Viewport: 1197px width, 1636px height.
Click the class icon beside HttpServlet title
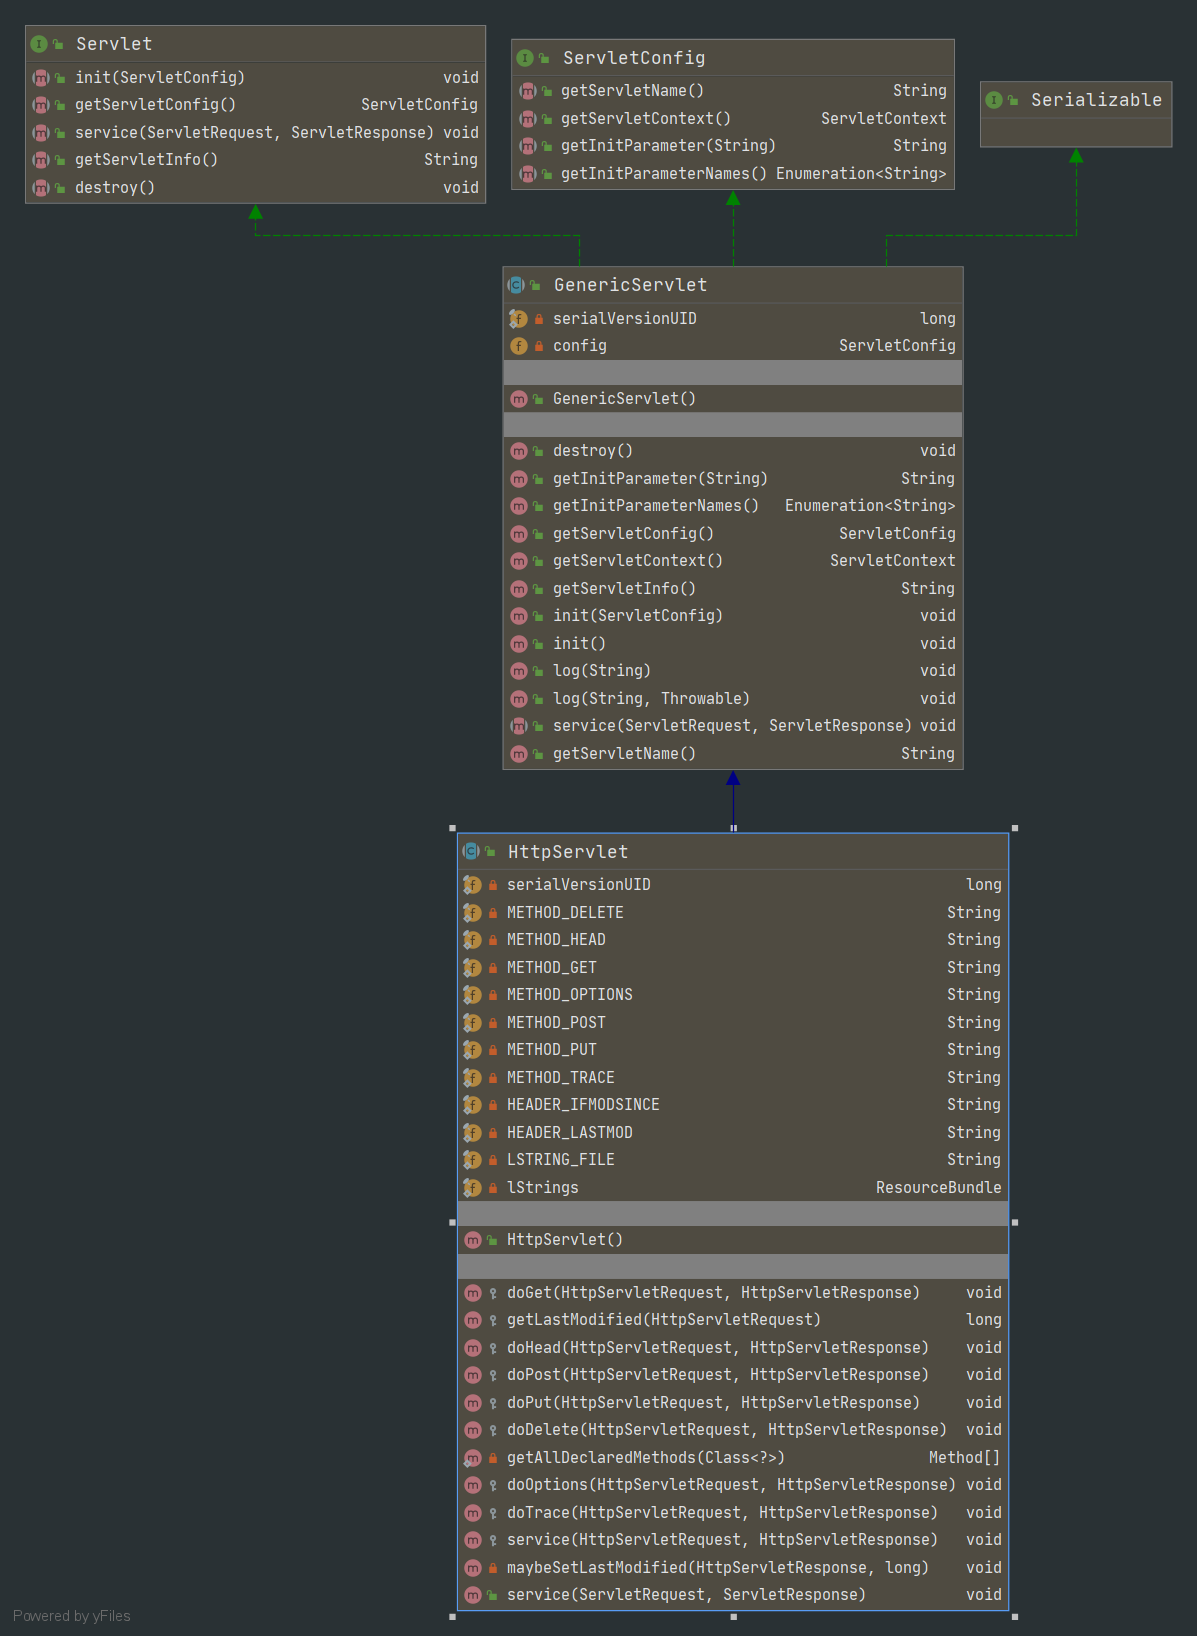click(470, 852)
